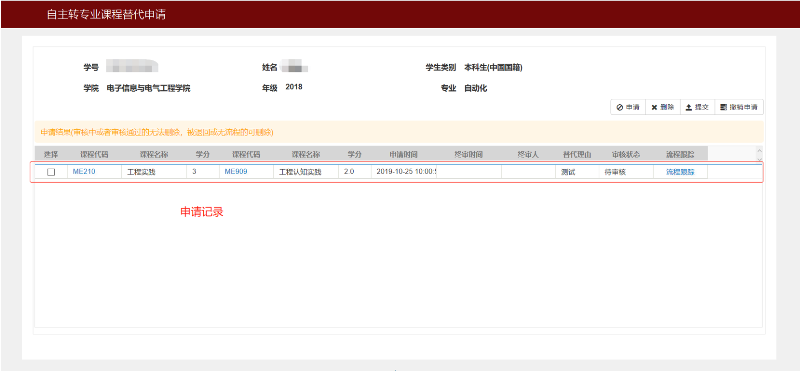Click the 申请时间 column header
800x371 pixels.
tap(404, 154)
